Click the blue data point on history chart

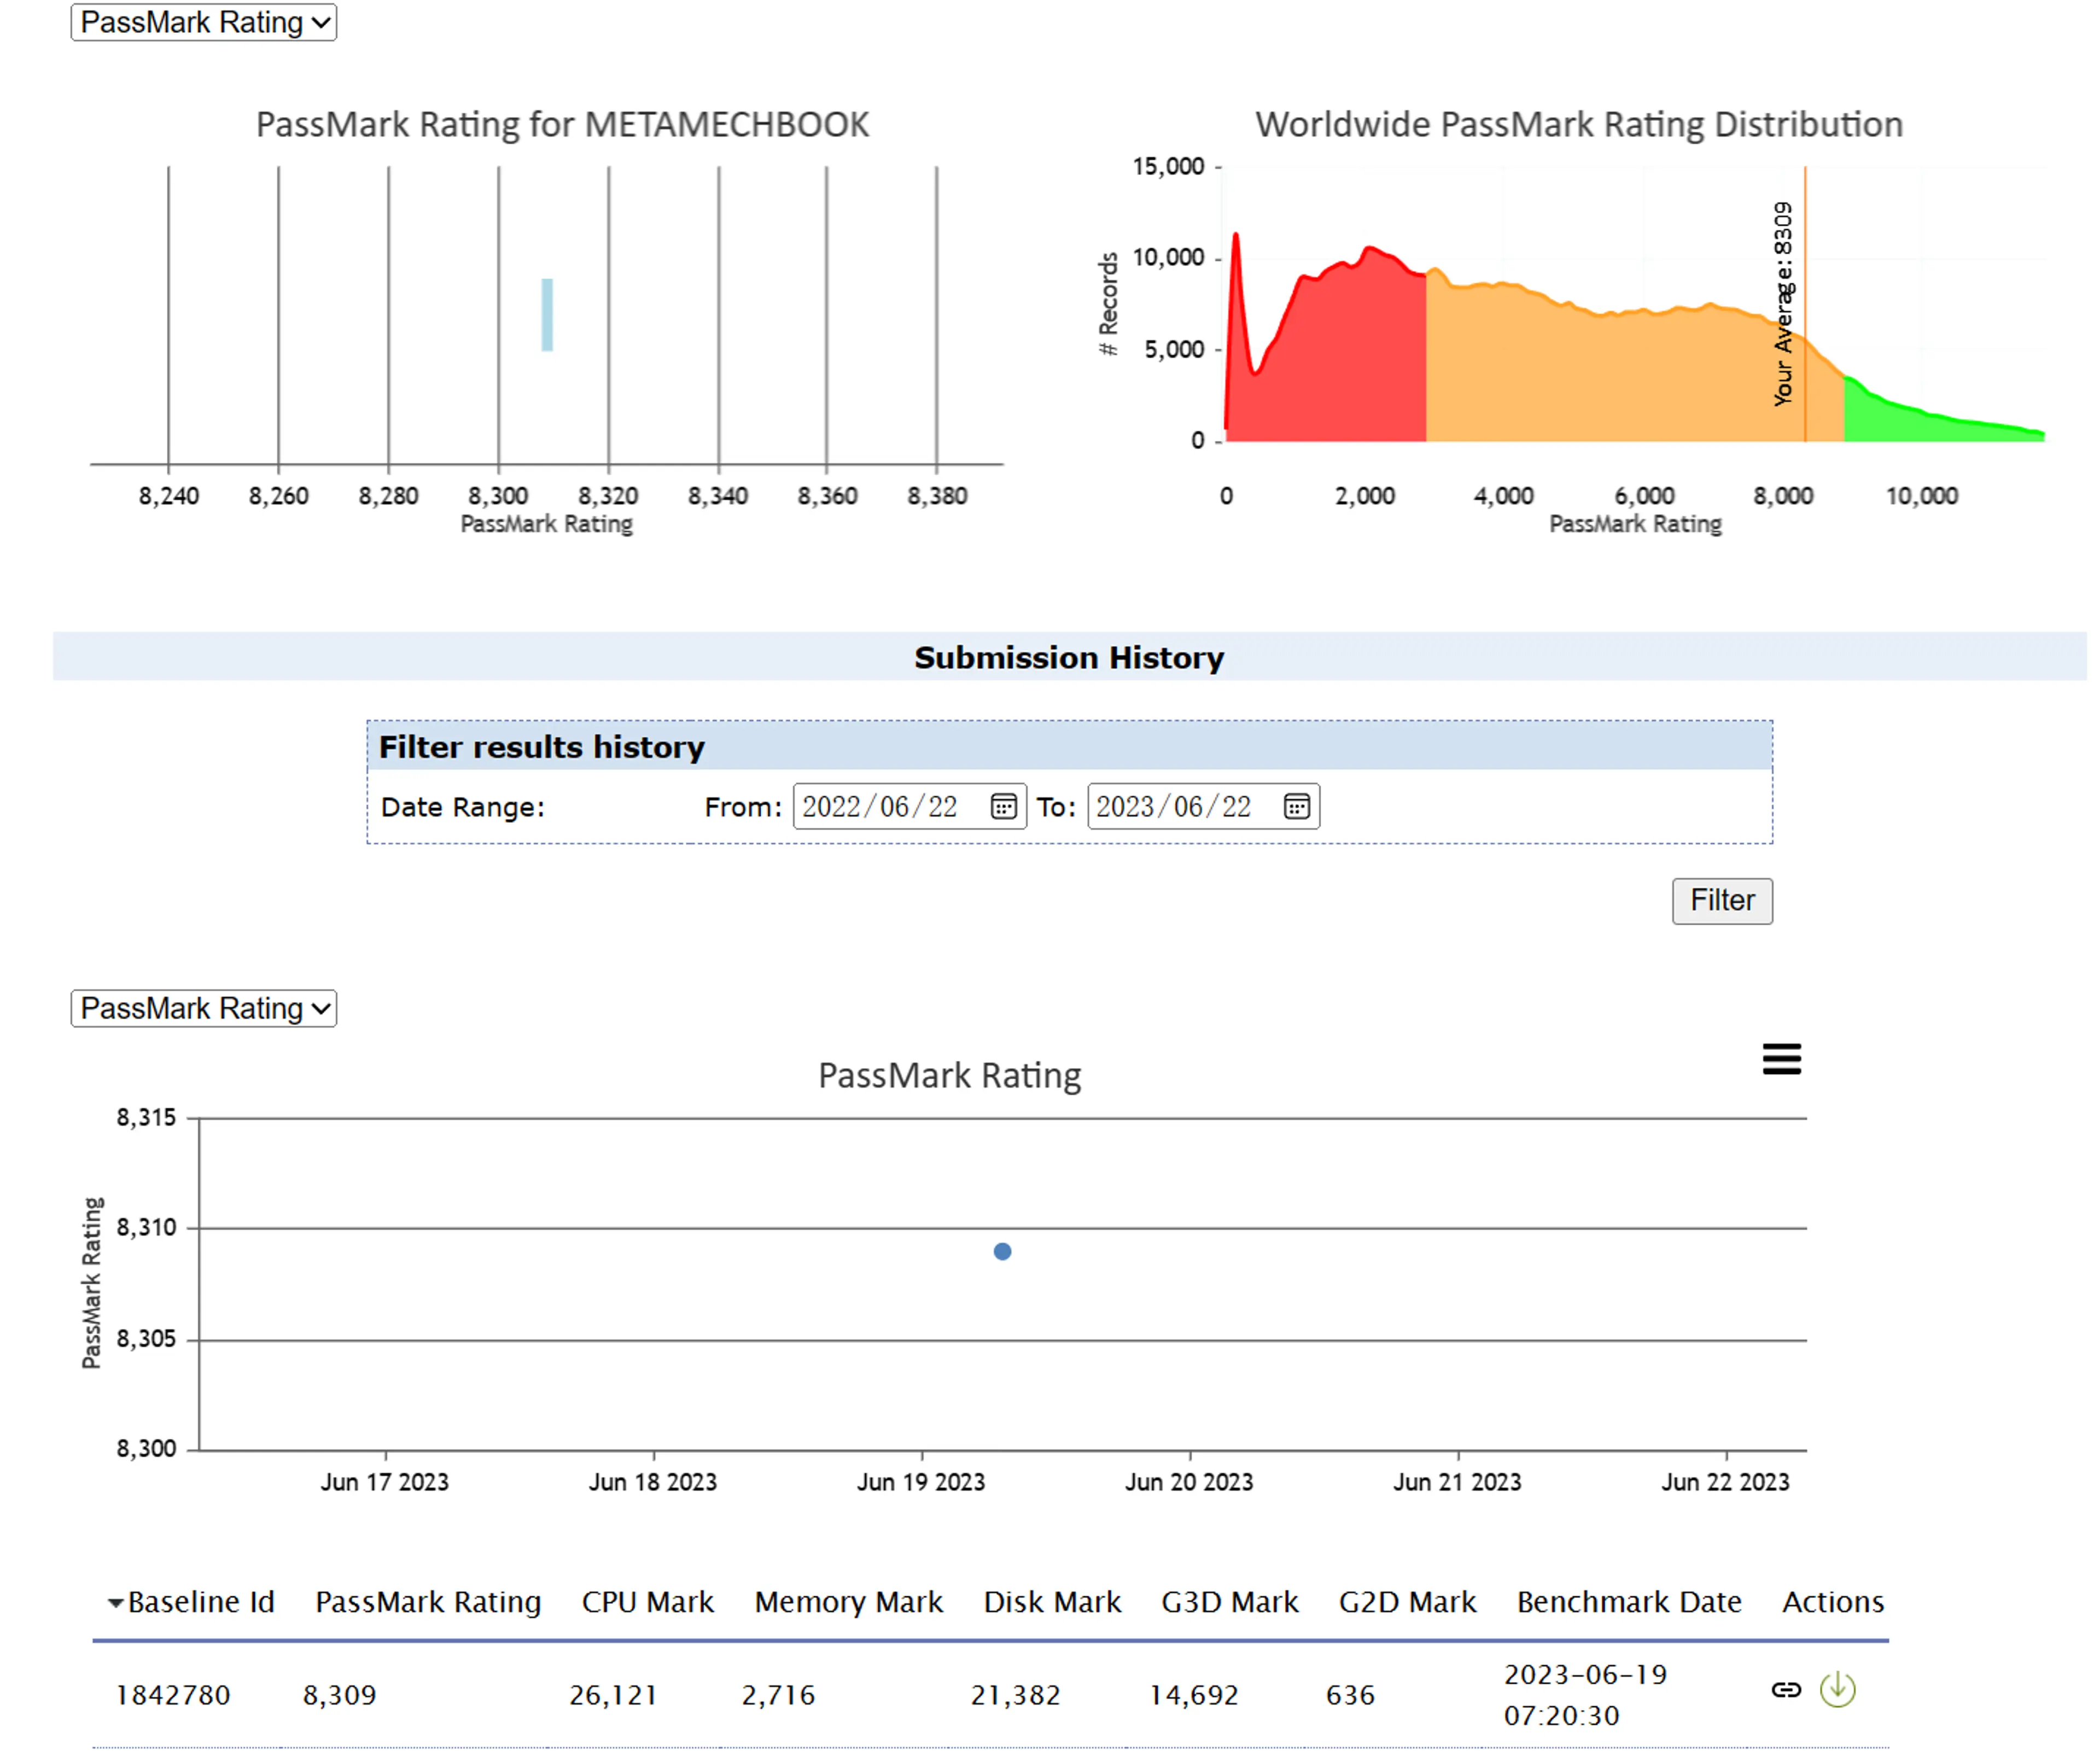coord(1002,1251)
